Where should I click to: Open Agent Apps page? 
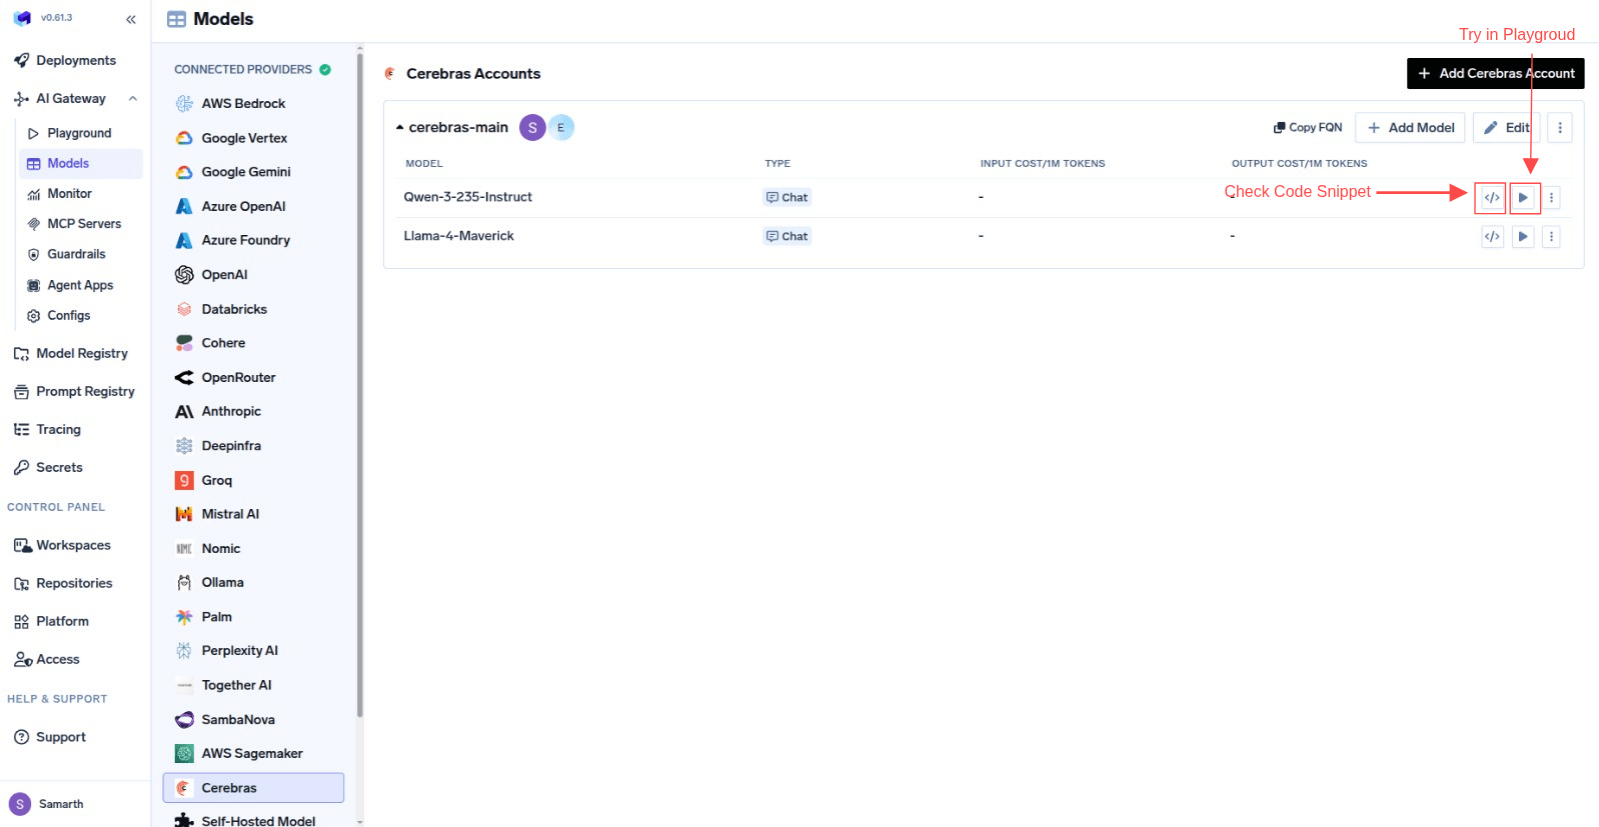(x=79, y=285)
